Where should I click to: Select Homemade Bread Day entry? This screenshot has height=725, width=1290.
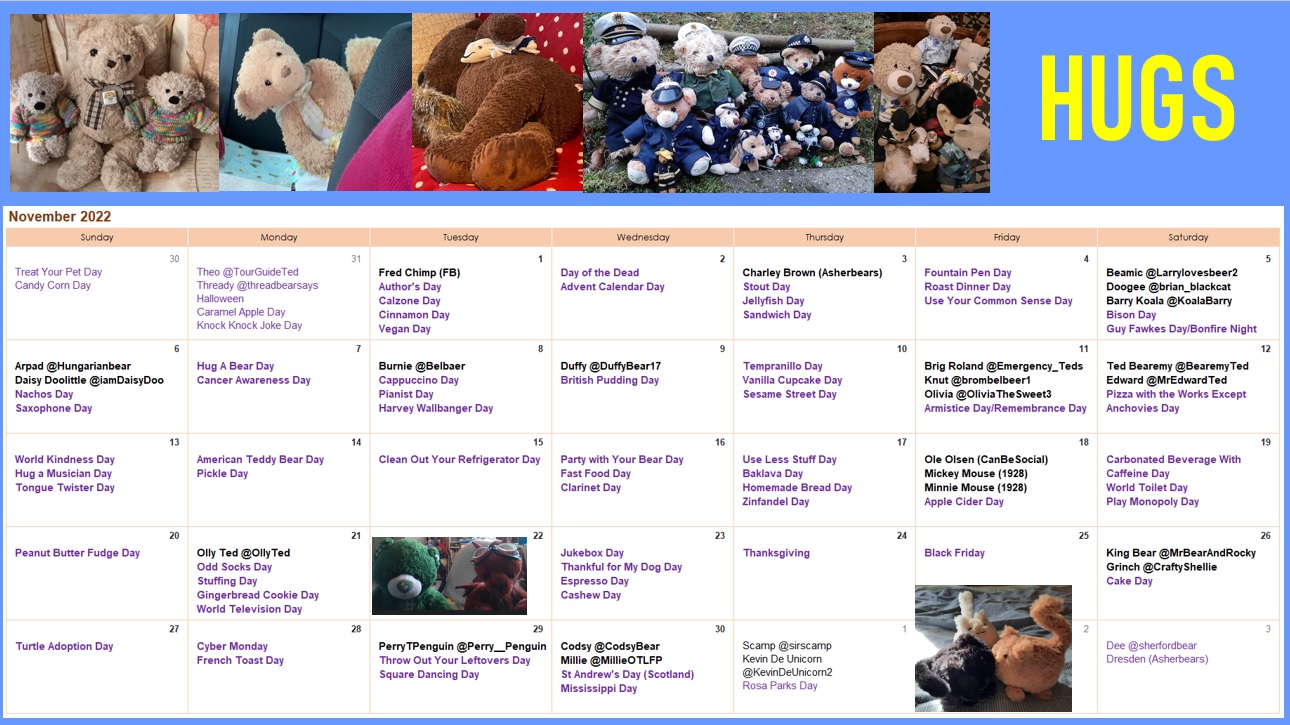[x=797, y=488]
